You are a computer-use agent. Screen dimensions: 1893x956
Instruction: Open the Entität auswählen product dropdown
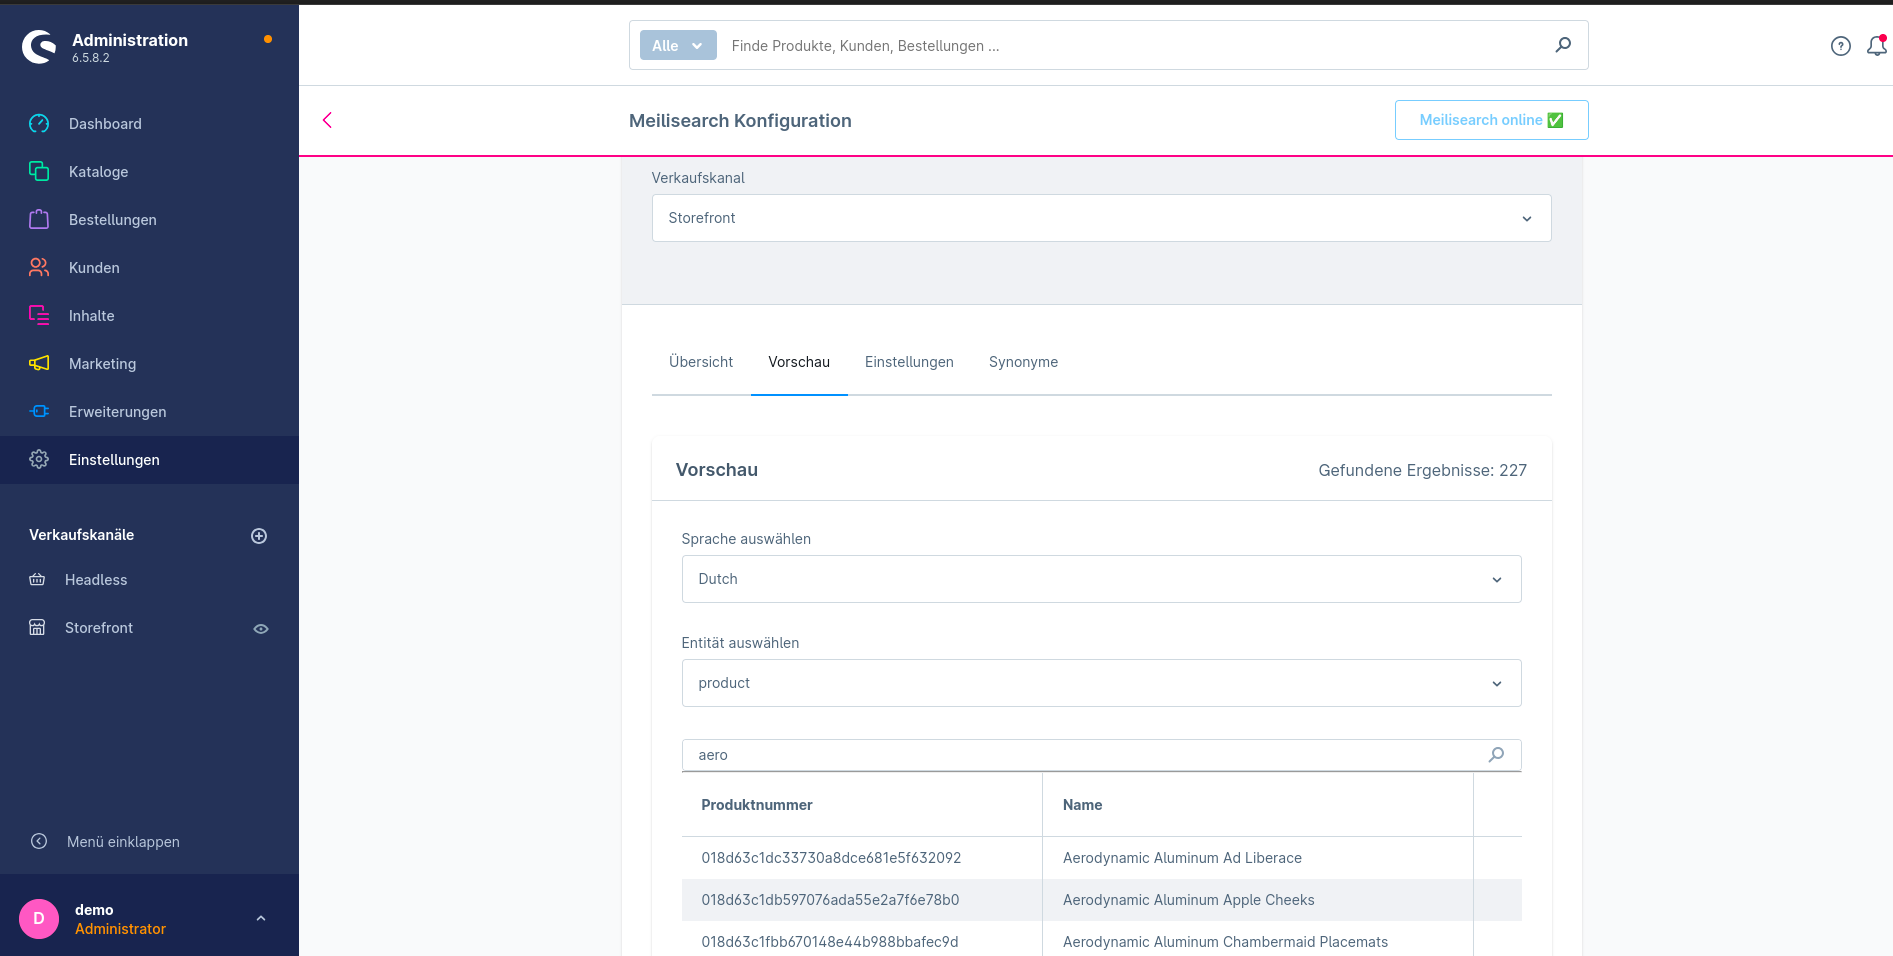(x=1101, y=683)
